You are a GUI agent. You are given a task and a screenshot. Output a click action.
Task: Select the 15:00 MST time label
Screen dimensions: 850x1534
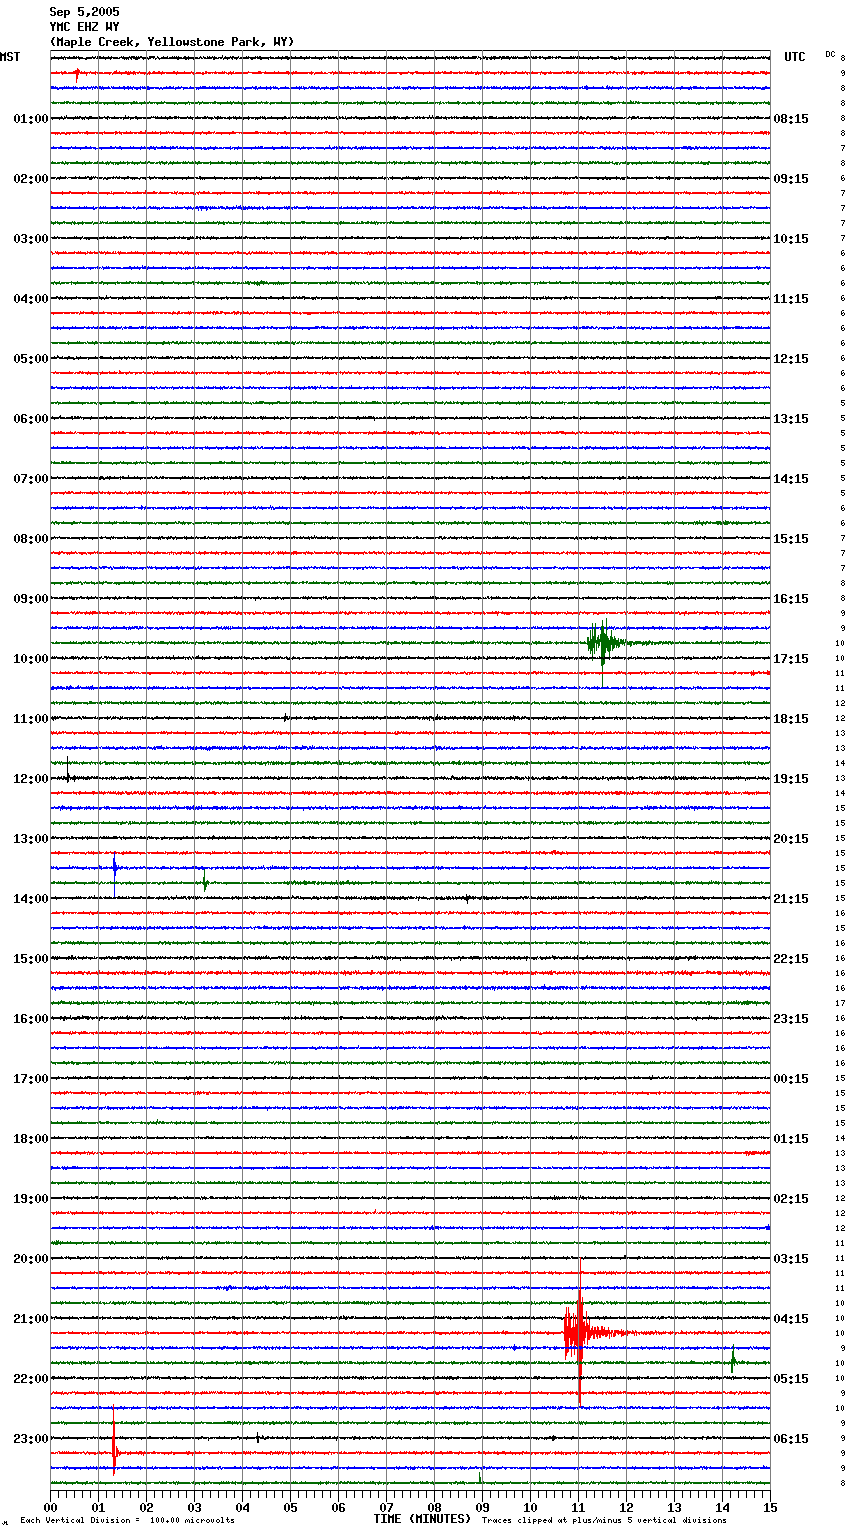point(31,959)
